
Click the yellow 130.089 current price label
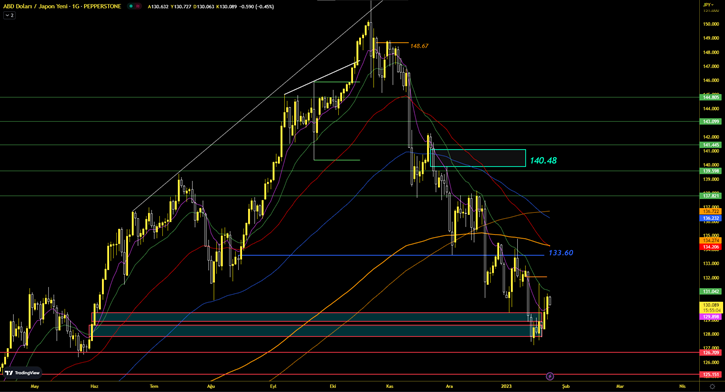coord(711,307)
